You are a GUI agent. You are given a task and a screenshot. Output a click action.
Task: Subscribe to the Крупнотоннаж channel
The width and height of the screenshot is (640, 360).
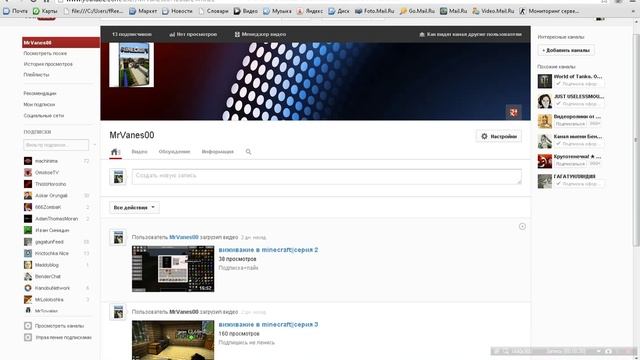571,164
